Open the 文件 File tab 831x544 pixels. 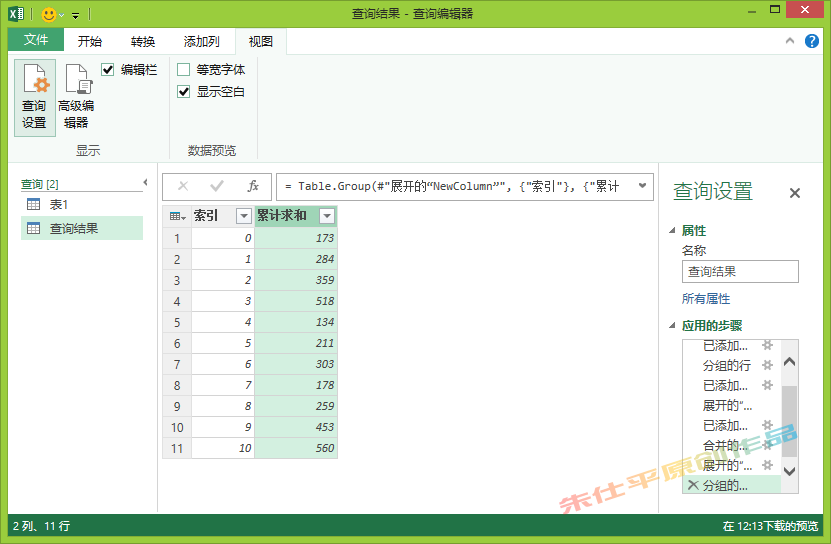coord(36,40)
